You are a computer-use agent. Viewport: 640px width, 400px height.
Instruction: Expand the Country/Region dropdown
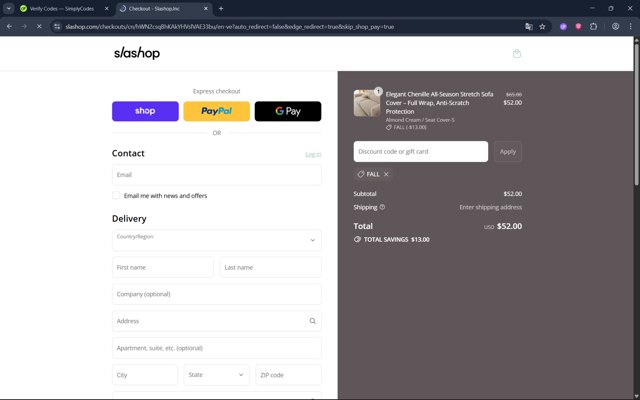tap(217, 240)
